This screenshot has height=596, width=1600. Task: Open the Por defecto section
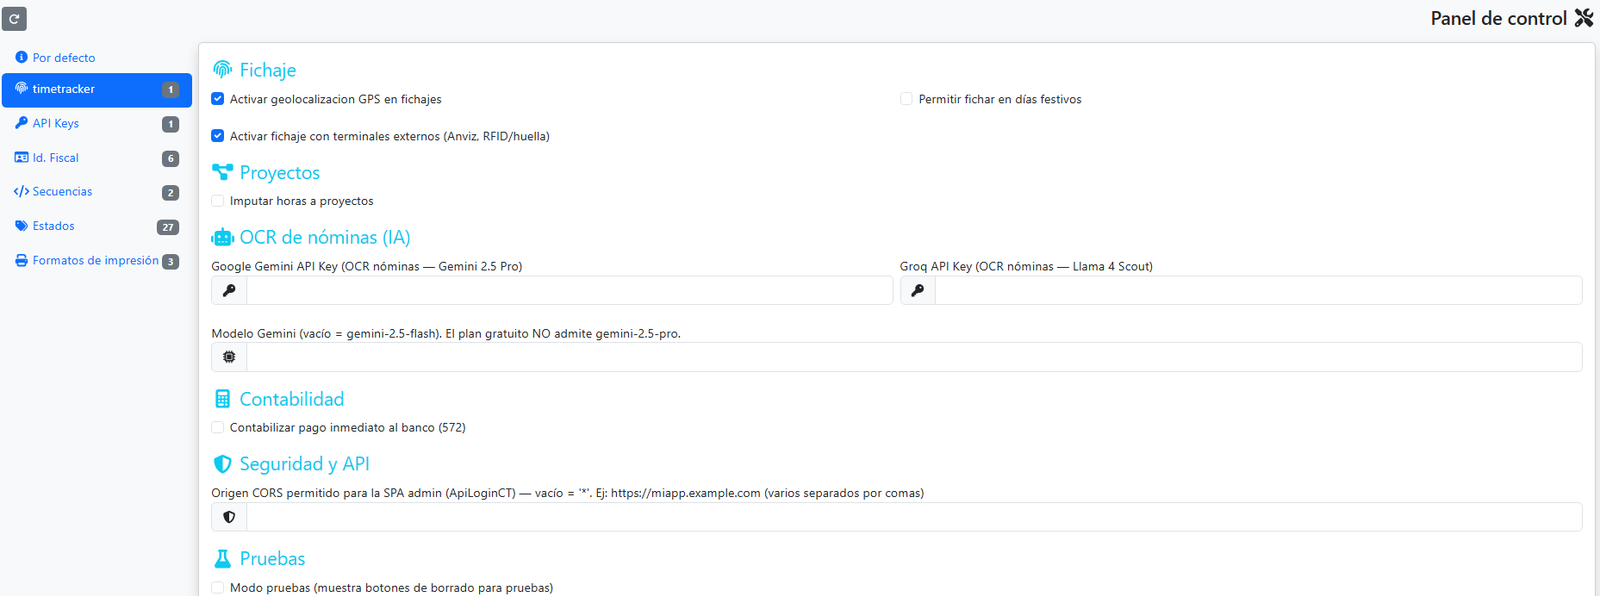97,57
